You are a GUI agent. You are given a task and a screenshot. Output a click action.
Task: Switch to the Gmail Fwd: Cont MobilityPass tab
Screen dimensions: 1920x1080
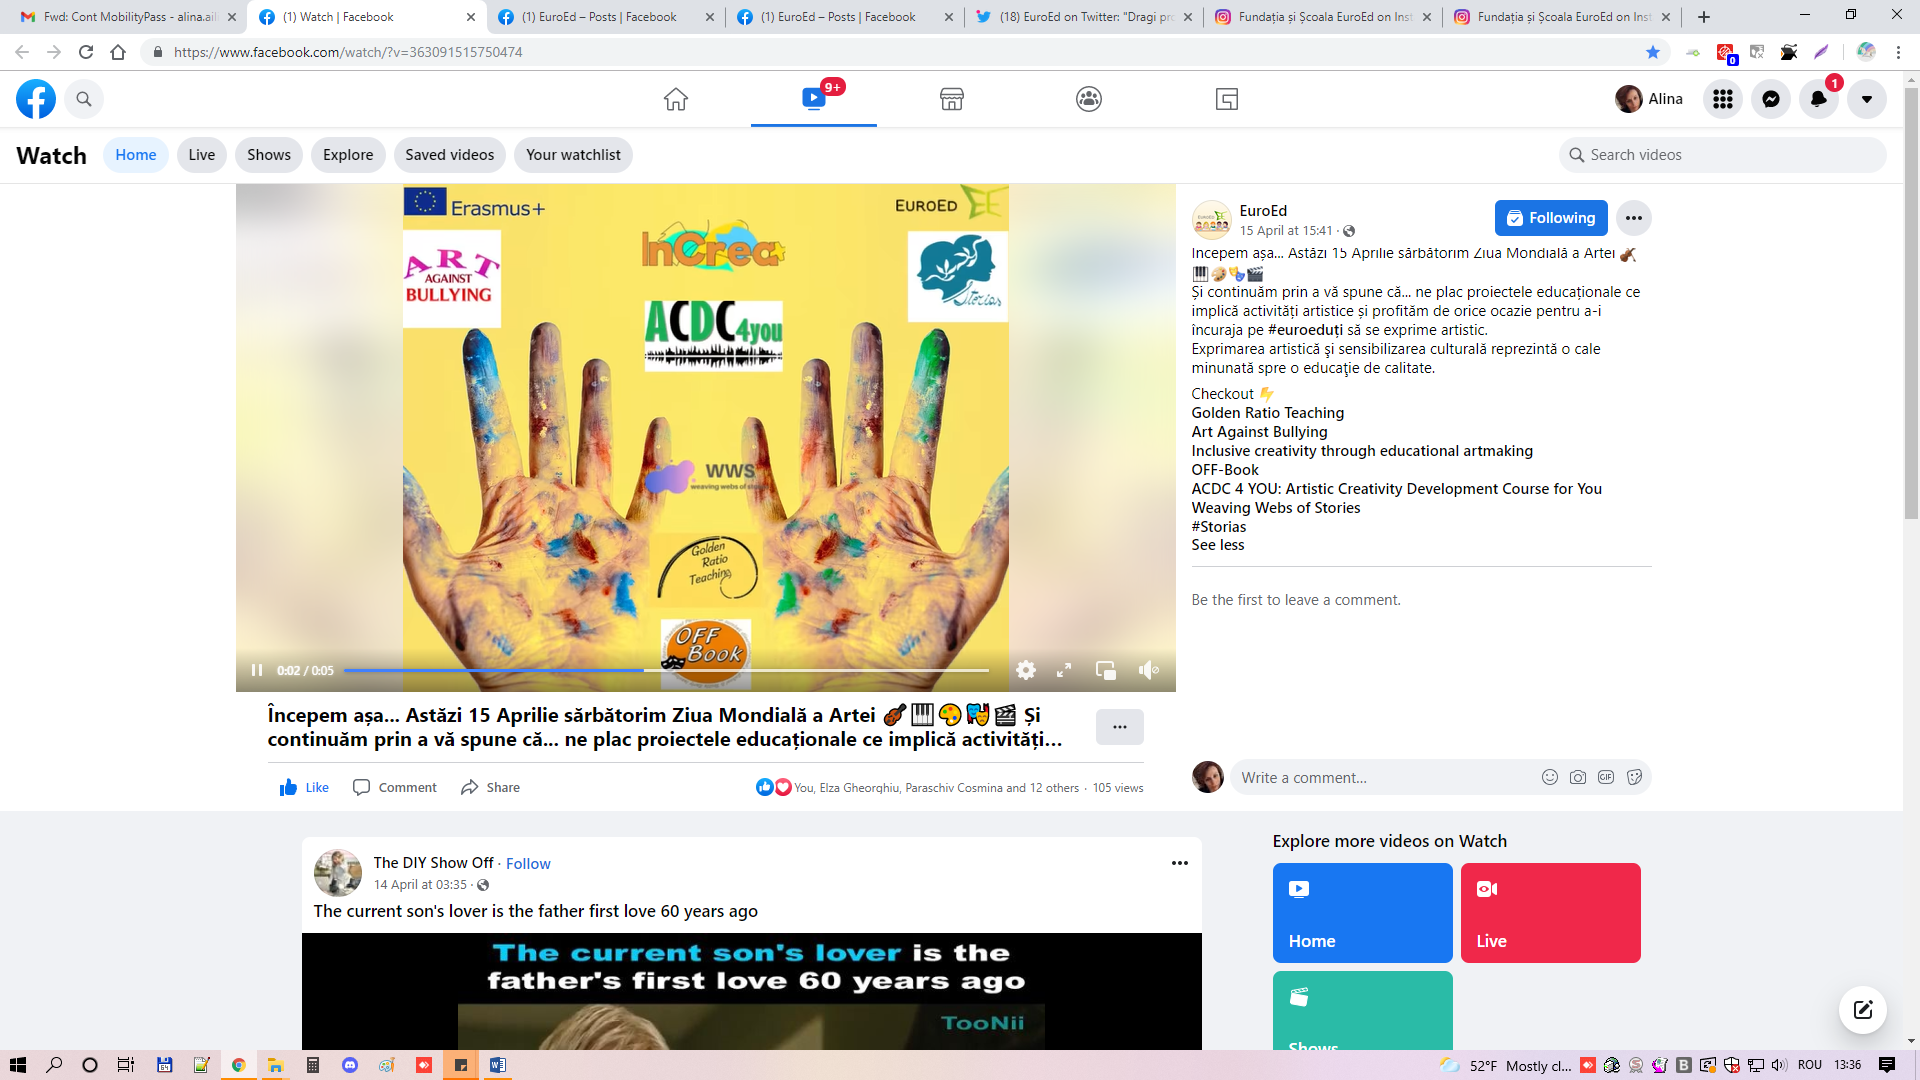[x=126, y=17]
